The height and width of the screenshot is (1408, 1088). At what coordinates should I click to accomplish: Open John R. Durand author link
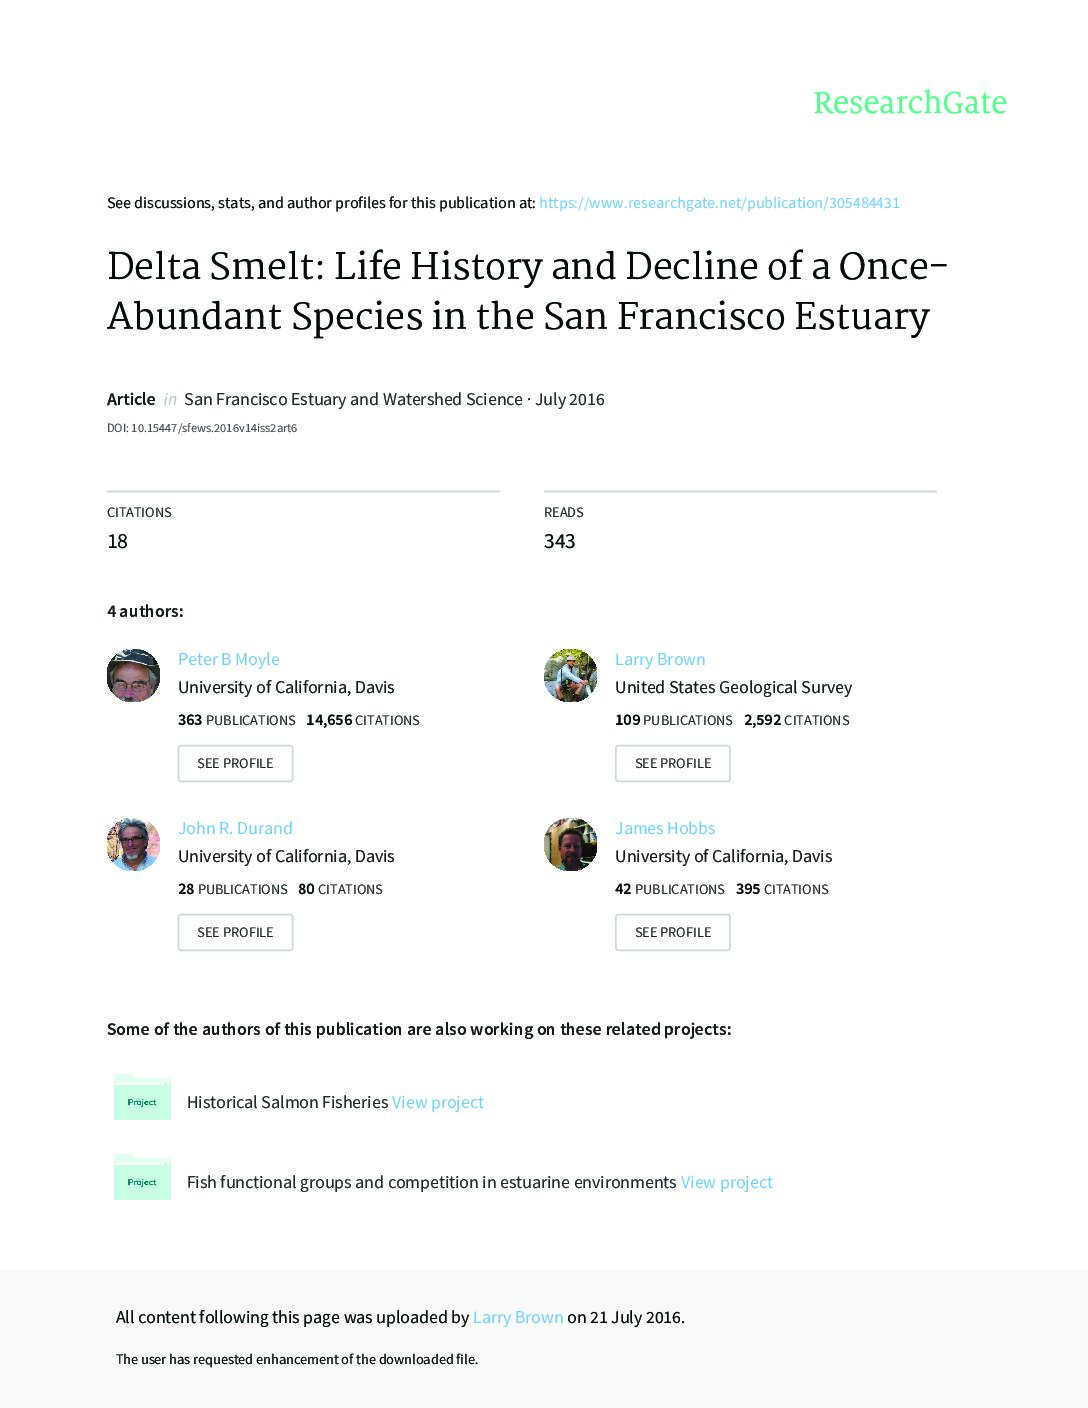[x=235, y=828]
